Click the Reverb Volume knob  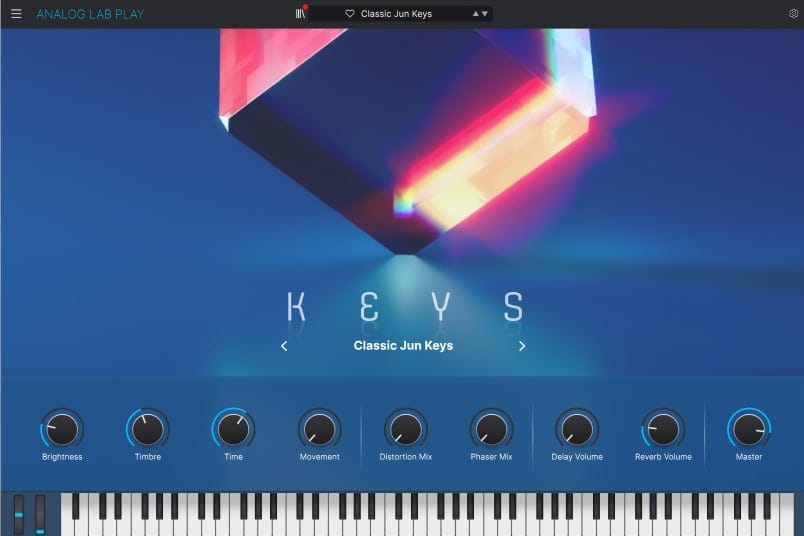[662, 430]
